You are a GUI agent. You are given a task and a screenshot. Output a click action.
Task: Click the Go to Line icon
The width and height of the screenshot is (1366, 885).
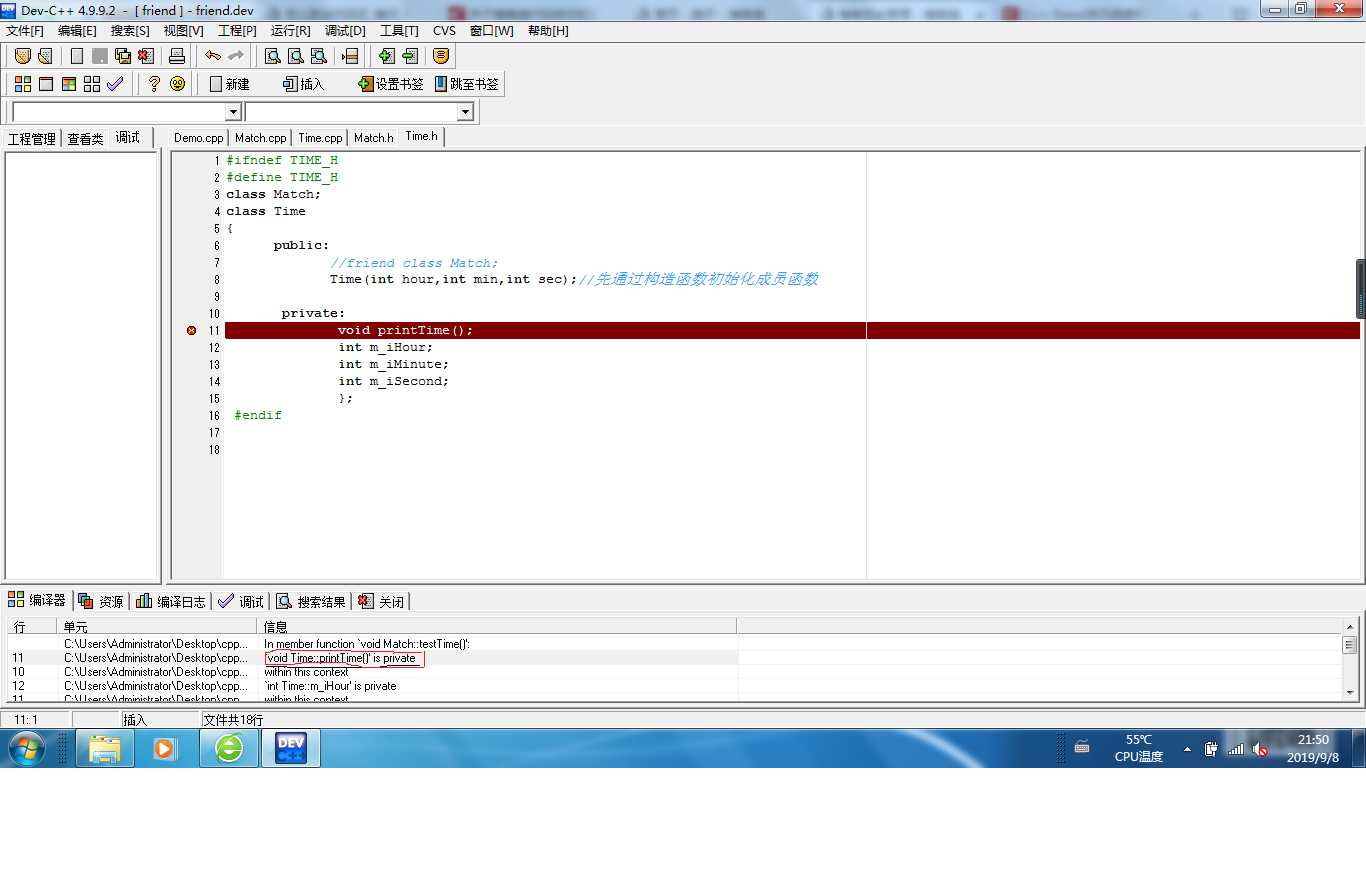click(350, 56)
